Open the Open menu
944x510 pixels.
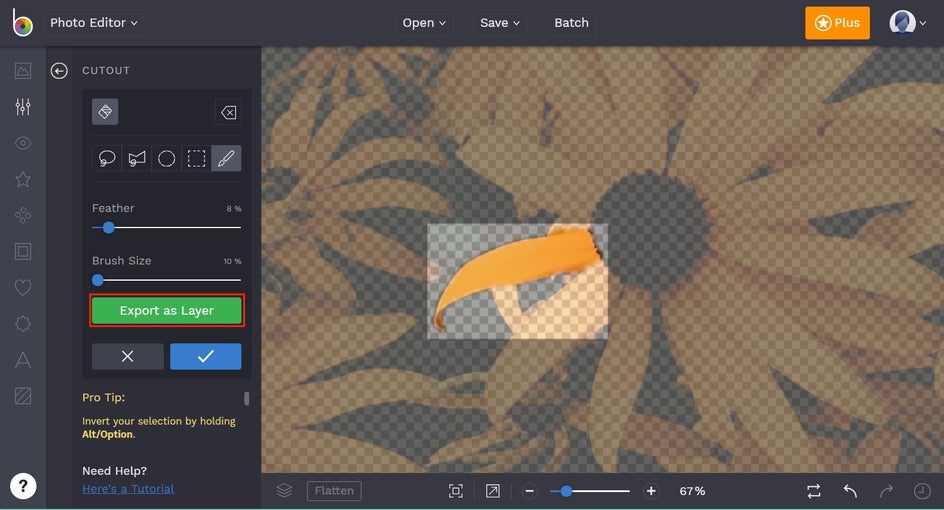point(424,23)
